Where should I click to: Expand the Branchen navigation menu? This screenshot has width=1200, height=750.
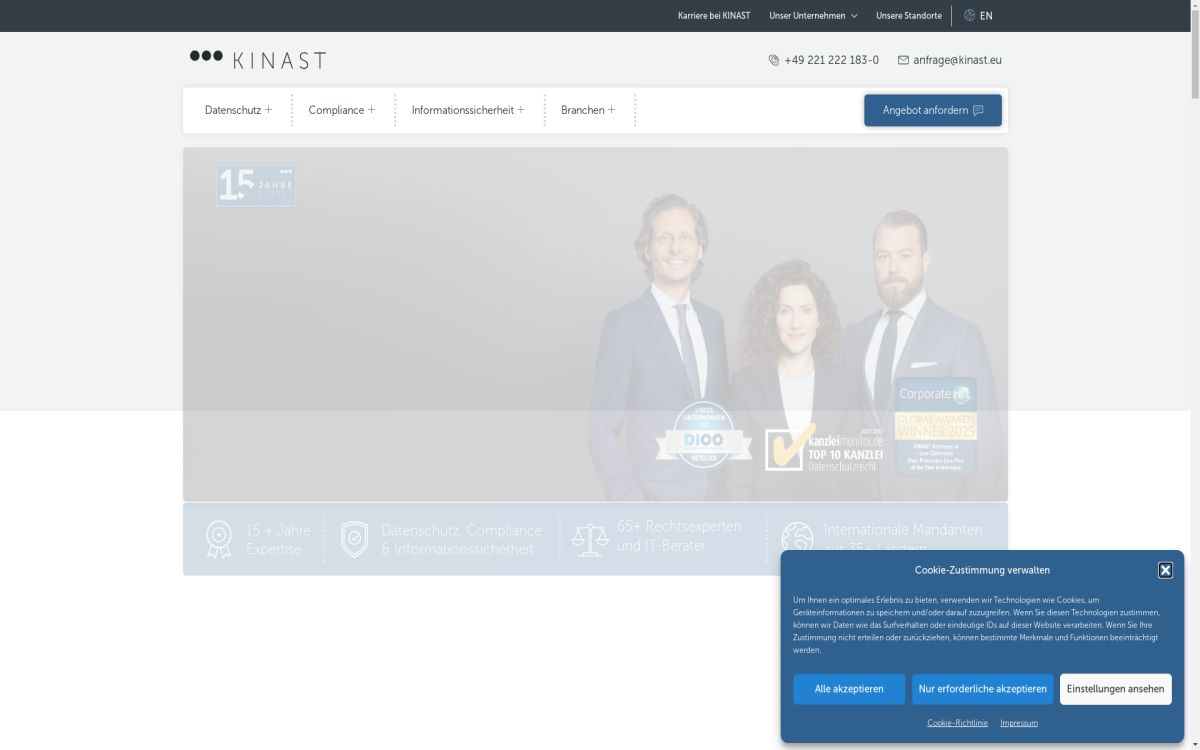[x=589, y=110]
